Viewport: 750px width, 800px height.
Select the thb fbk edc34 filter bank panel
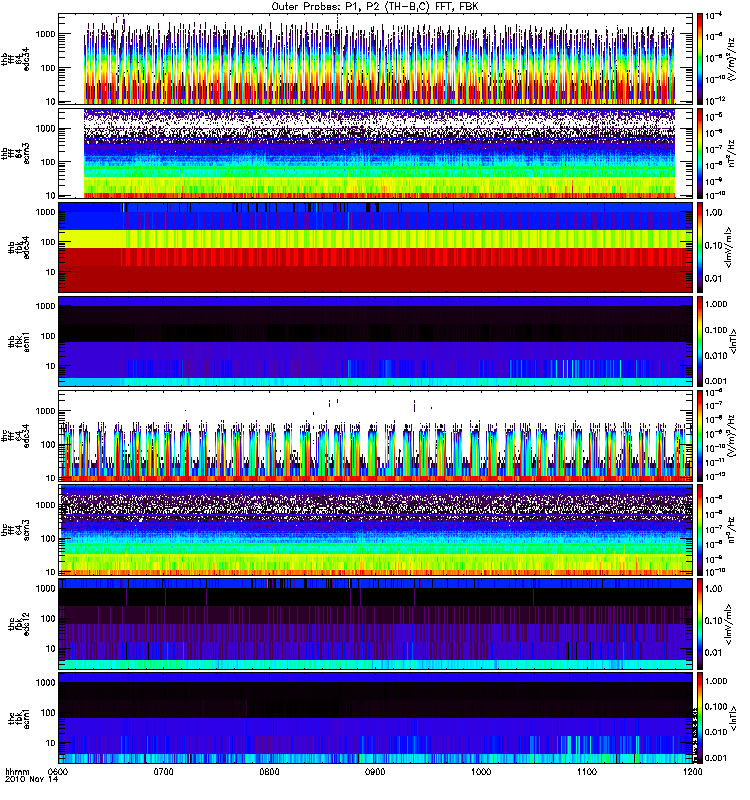tap(376, 247)
